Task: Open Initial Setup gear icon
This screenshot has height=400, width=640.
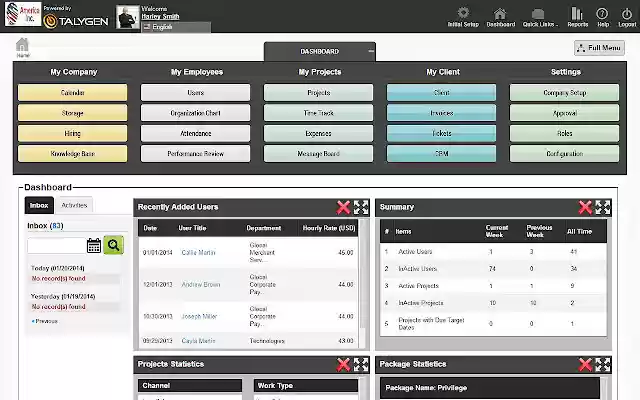Action: [463, 13]
